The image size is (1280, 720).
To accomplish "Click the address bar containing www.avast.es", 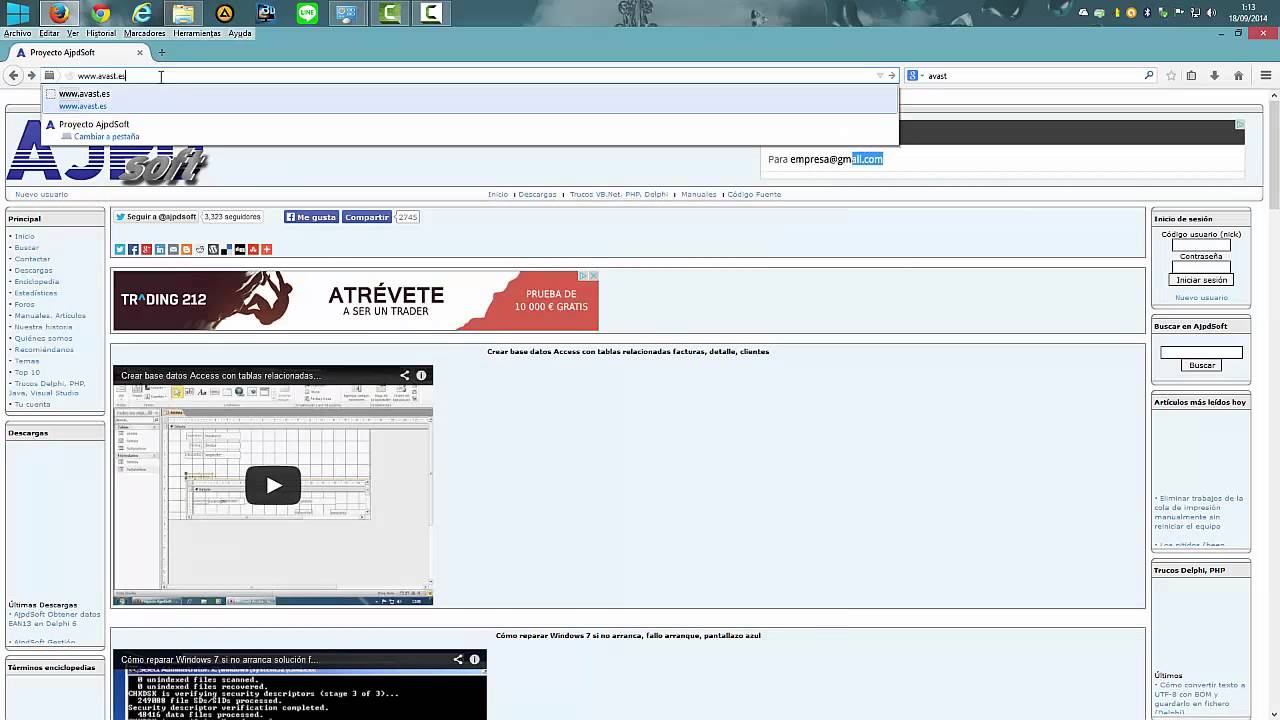I will click(x=470, y=75).
